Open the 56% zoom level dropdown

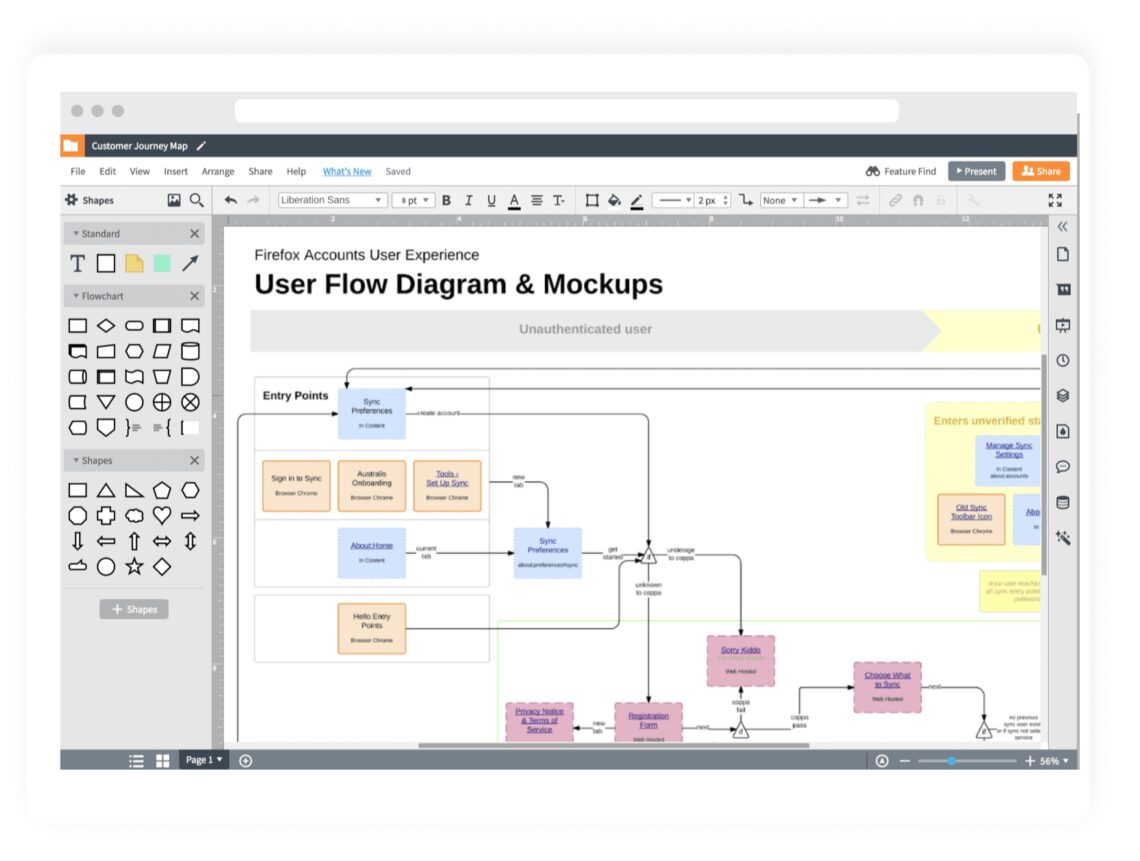(1054, 761)
